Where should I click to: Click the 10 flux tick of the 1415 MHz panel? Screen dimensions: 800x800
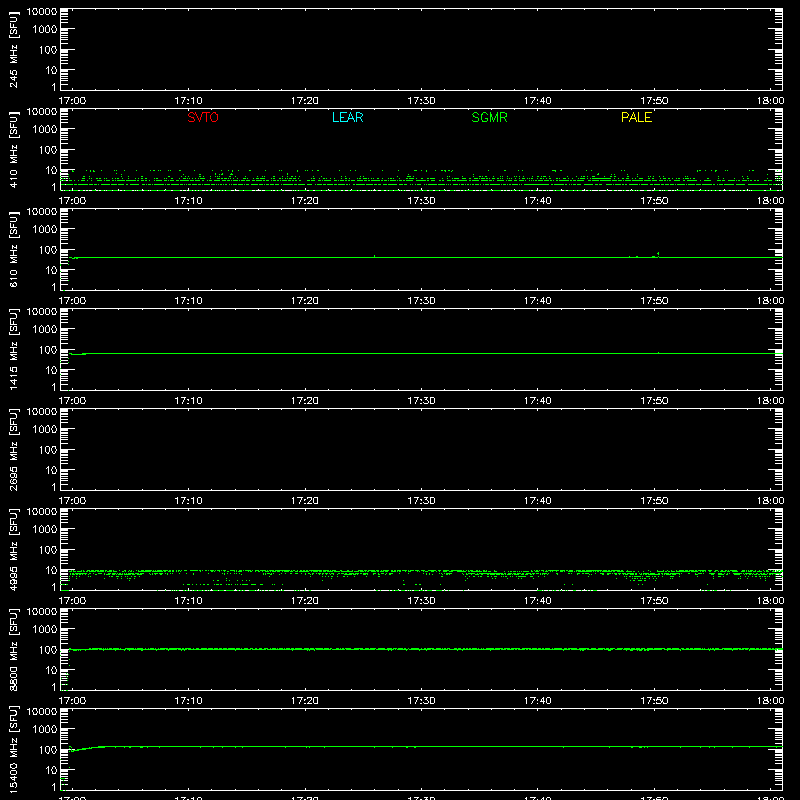click(51, 370)
